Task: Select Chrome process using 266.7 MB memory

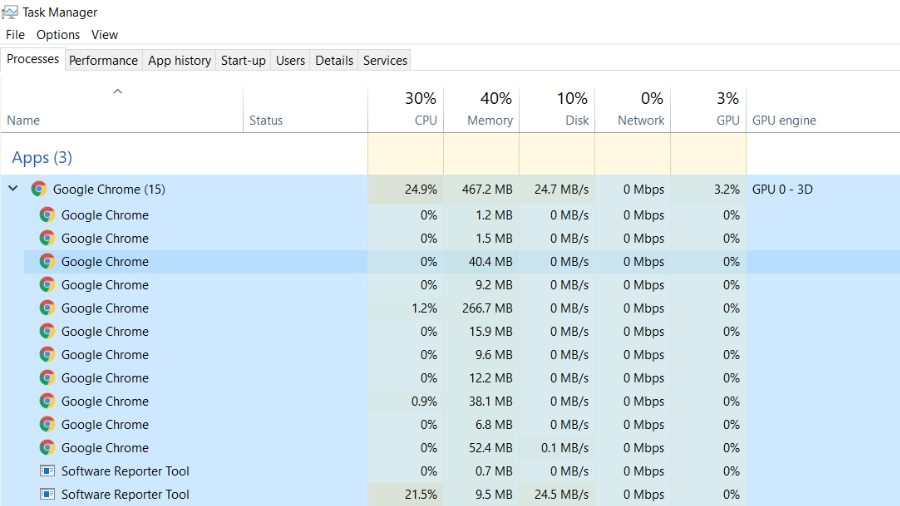Action: tap(461, 308)
